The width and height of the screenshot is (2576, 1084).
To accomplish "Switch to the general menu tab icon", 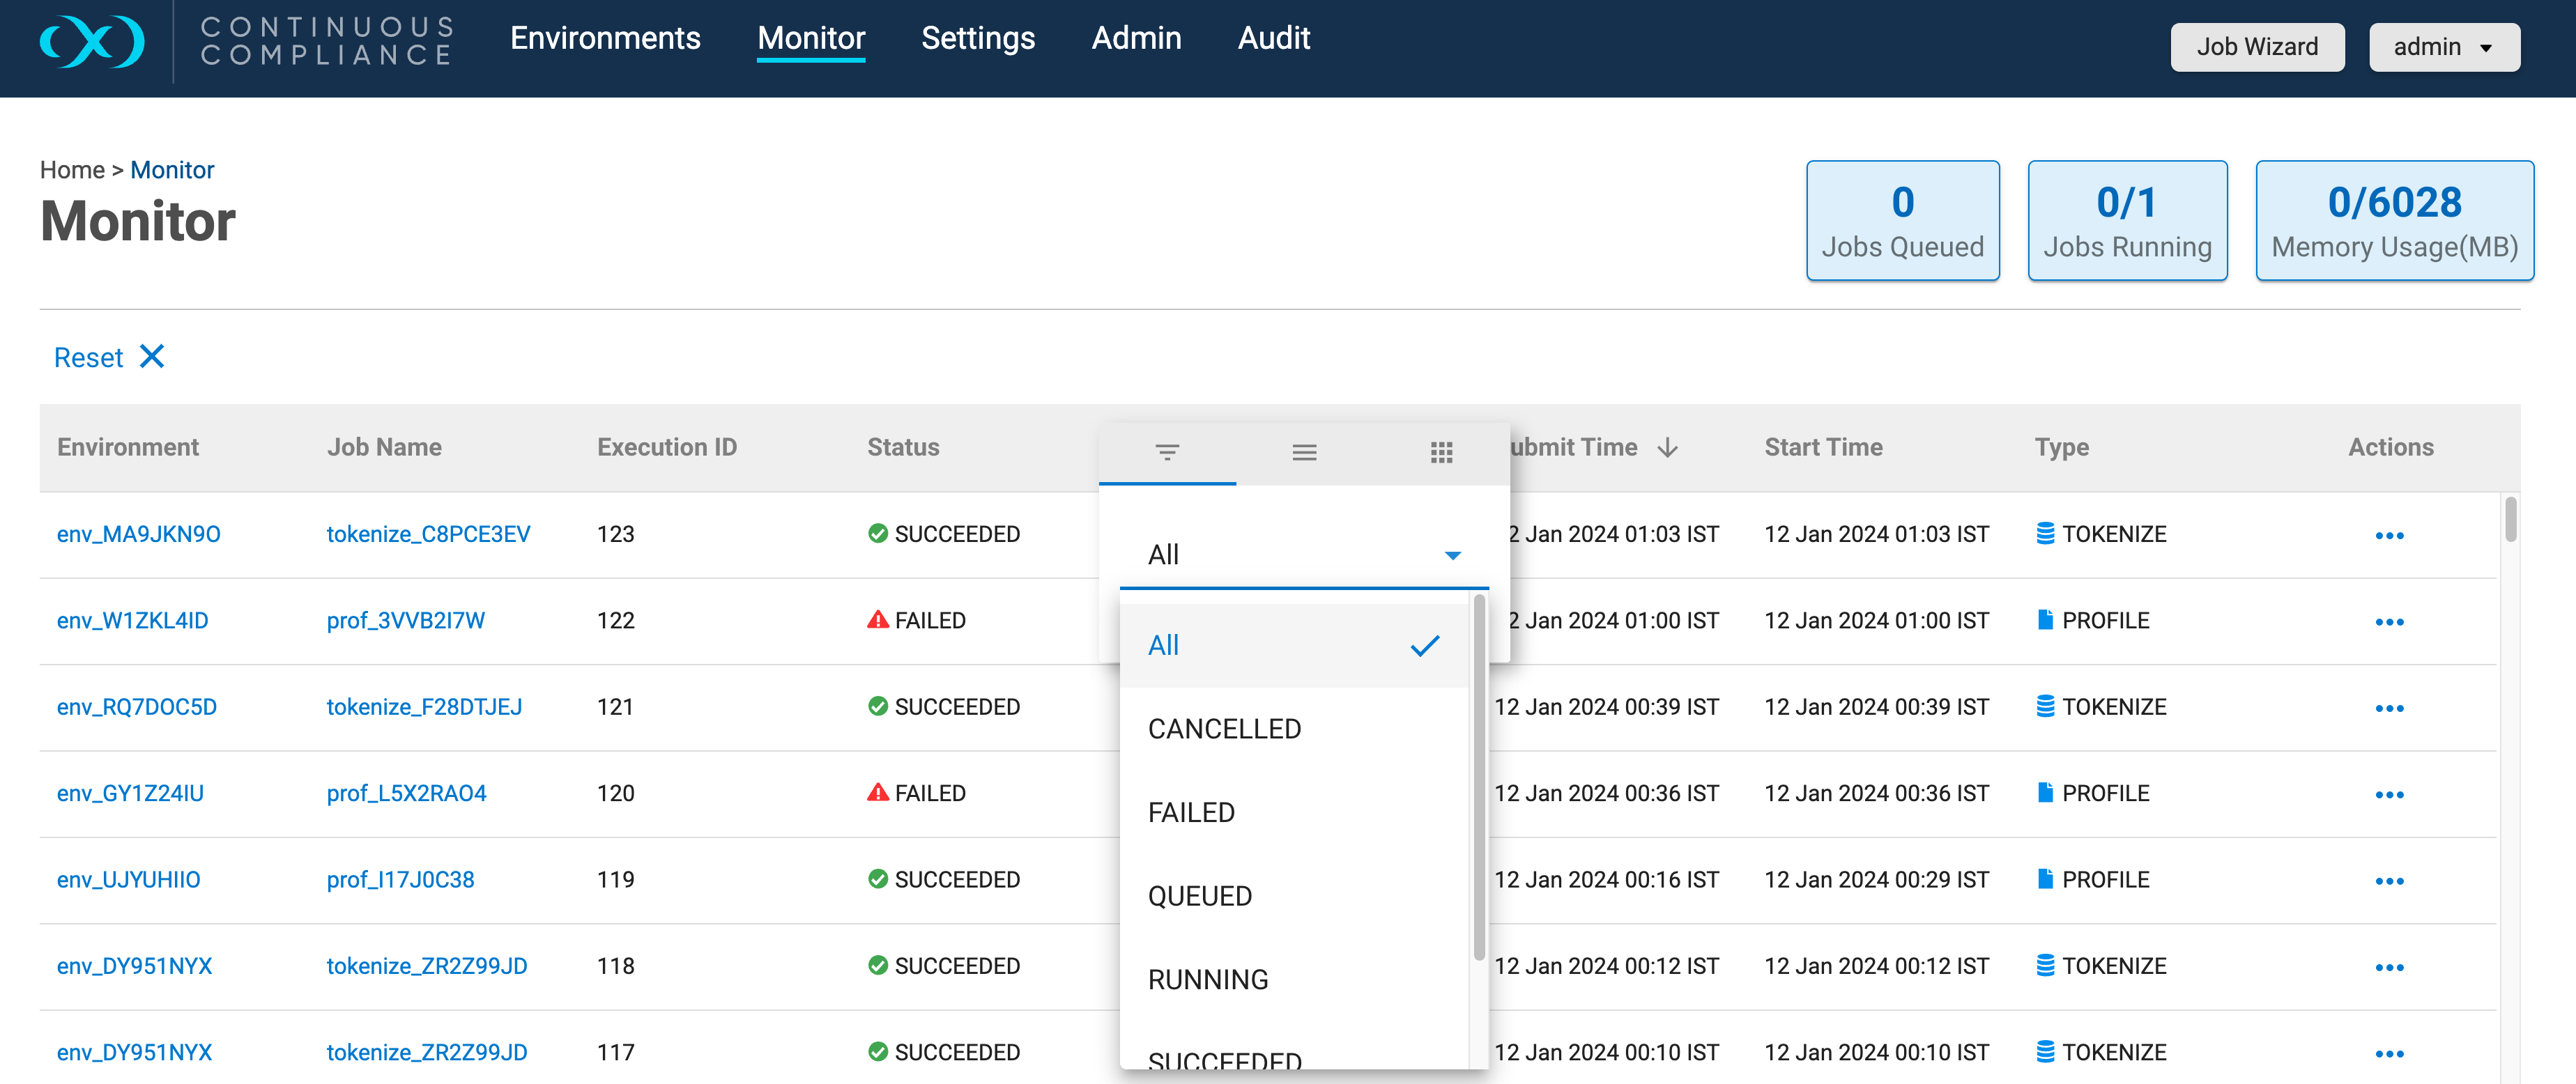I will [x=1304, y=452].
